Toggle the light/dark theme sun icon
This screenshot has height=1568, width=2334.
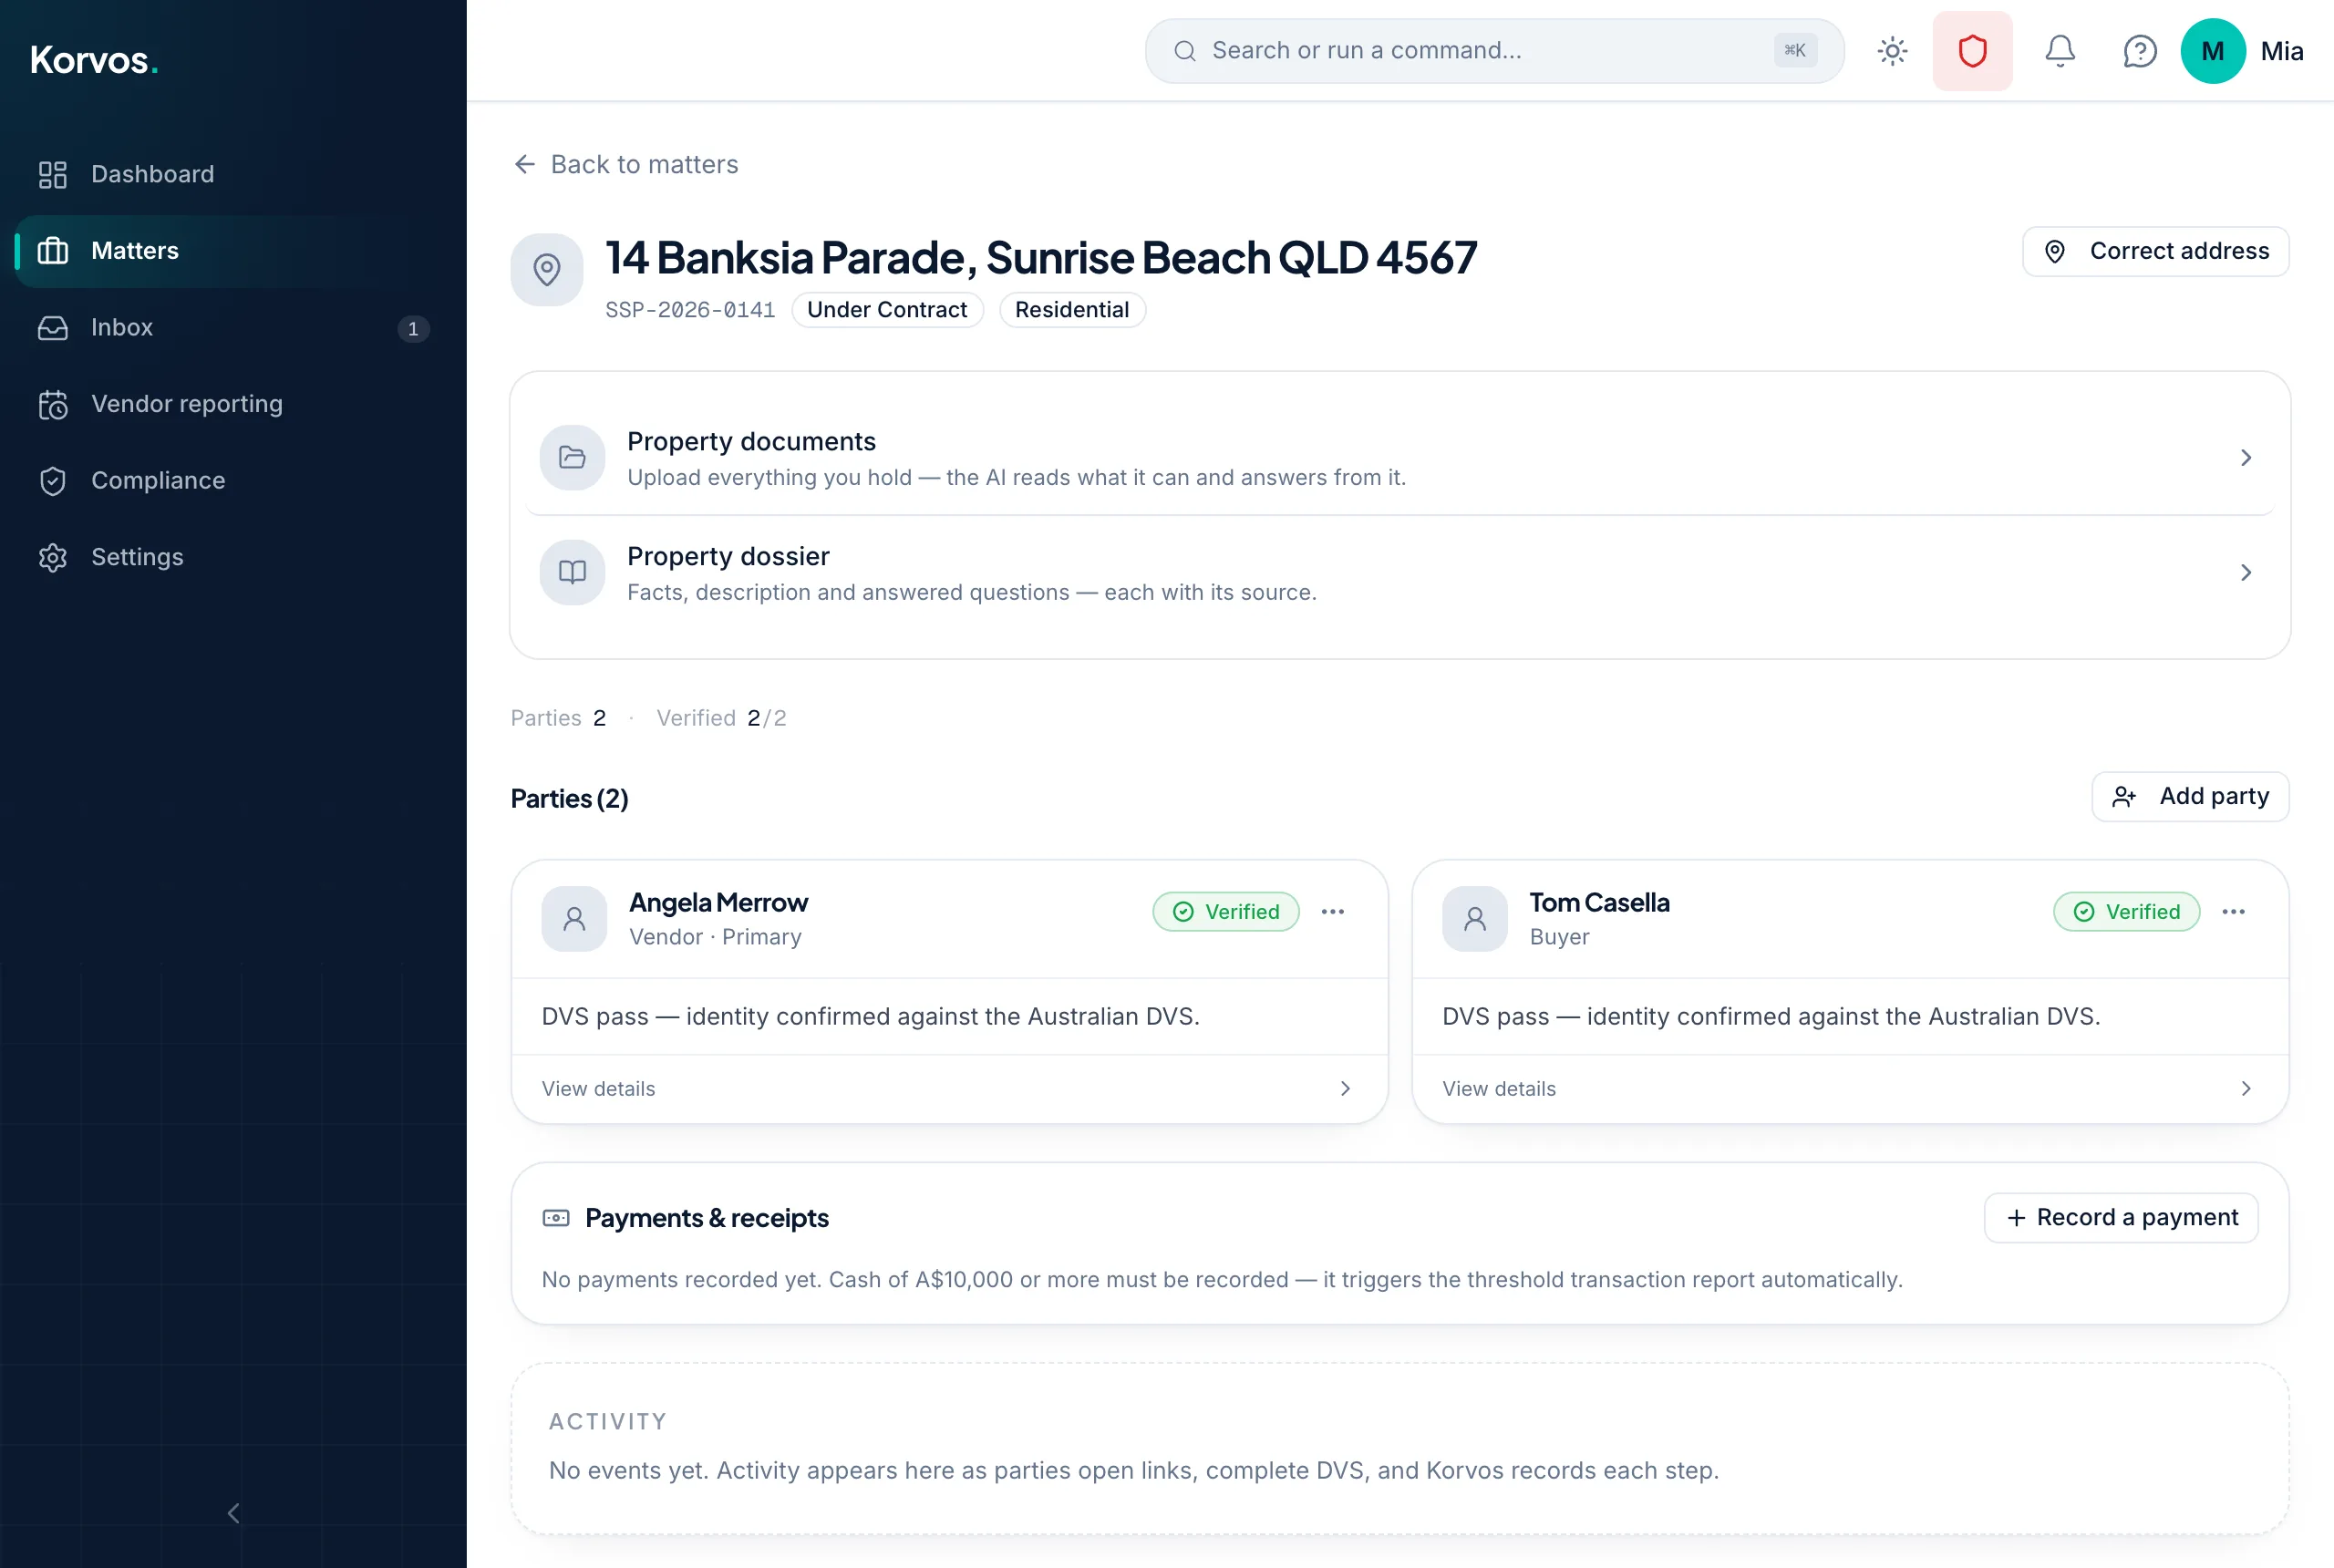click(x=1892, y=51)
